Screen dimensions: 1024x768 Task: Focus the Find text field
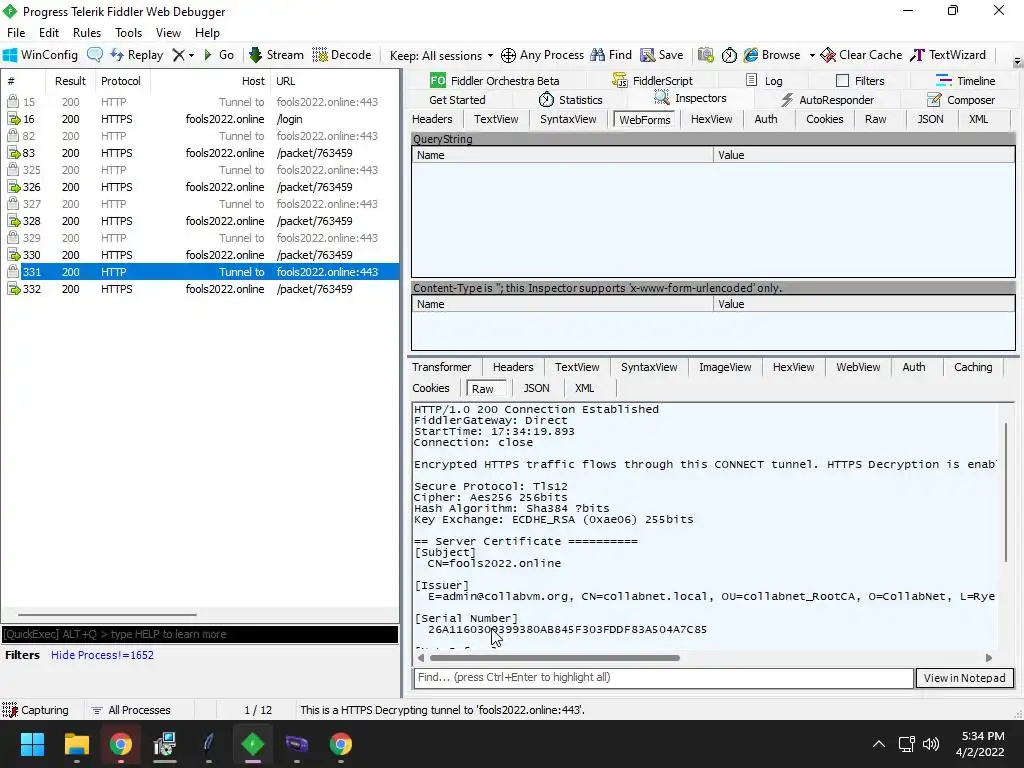(x=664, y=678)
